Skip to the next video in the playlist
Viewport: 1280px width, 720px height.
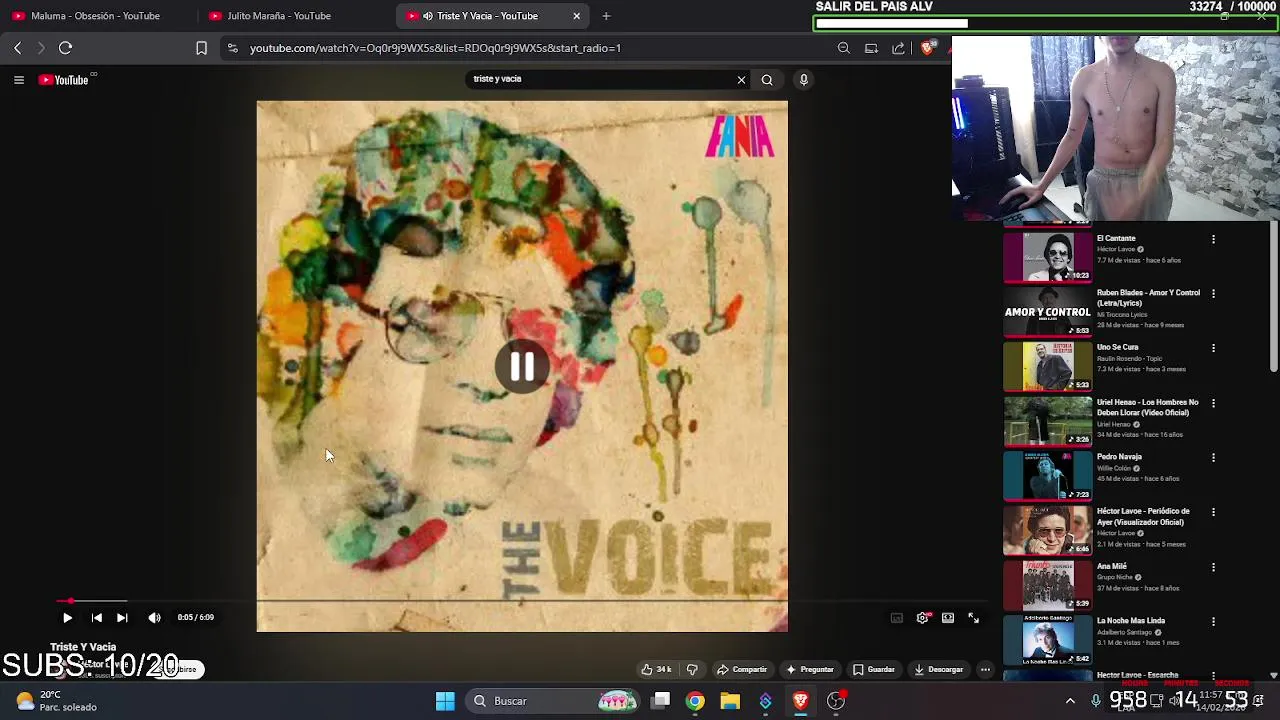tap(122, 618)
